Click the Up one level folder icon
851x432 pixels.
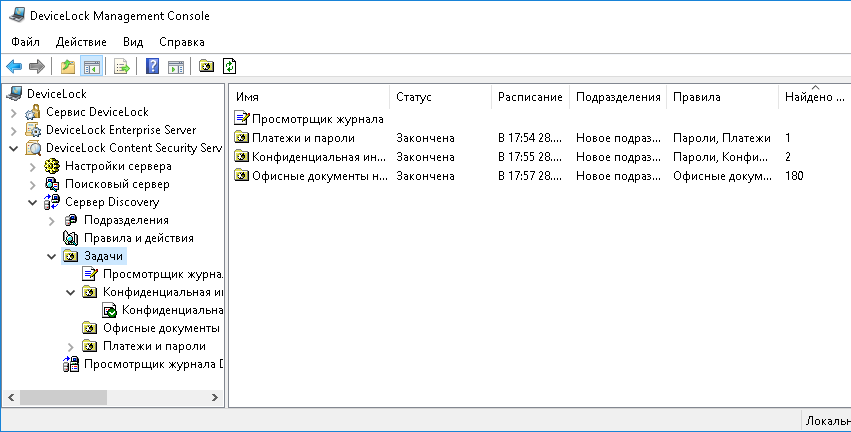67,67
